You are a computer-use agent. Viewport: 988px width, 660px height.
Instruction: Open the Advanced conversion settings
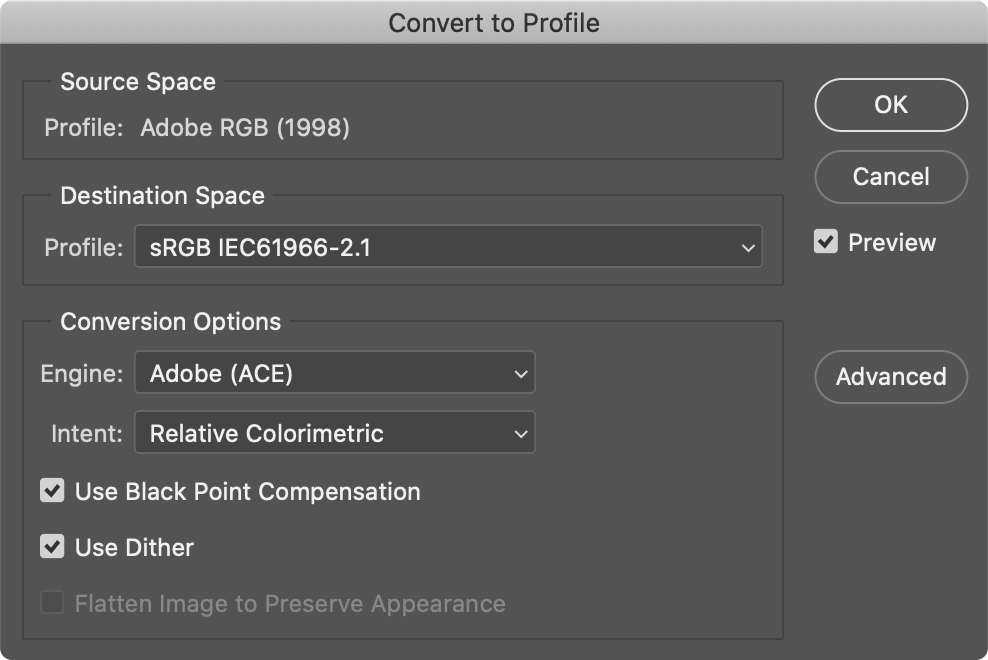890,377
